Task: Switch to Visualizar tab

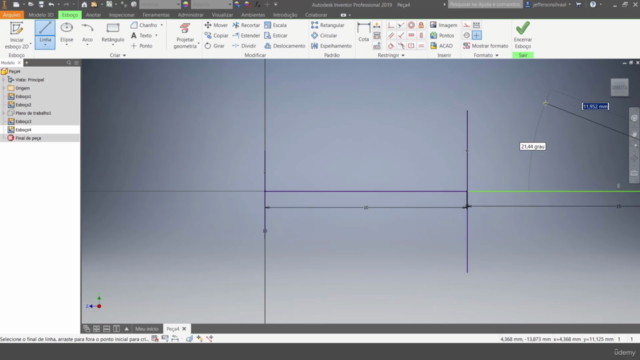Action: (222, 15)
